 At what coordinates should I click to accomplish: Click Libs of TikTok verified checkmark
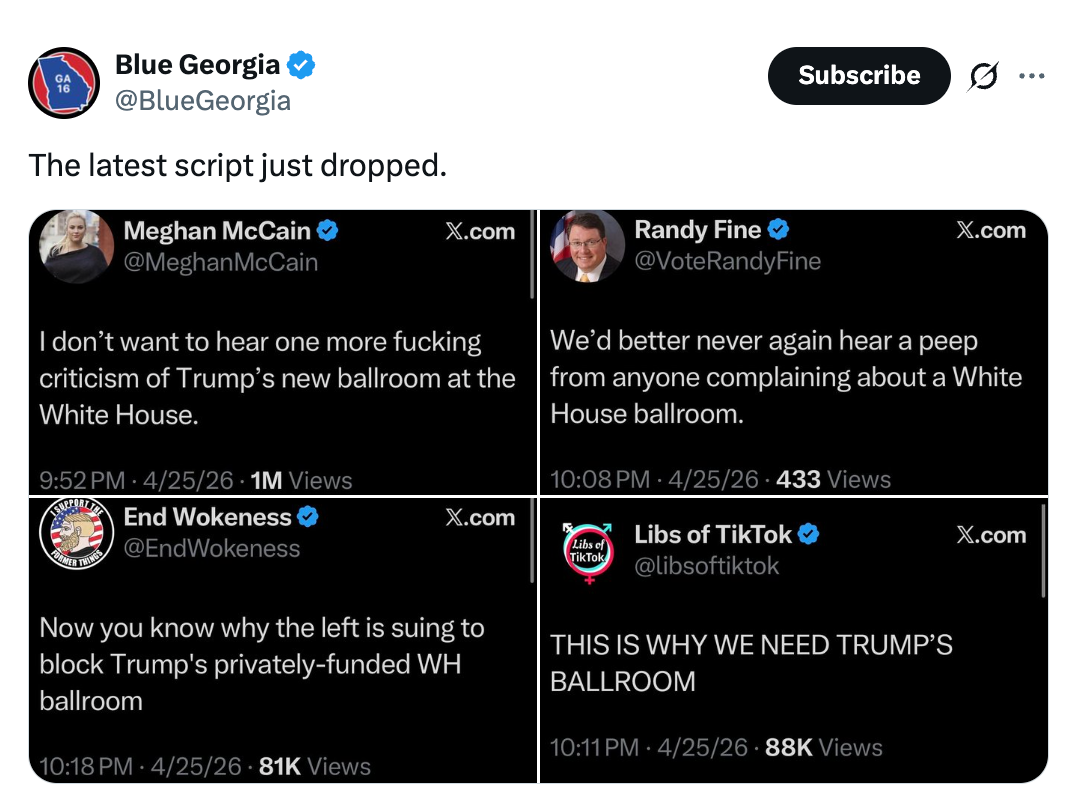click(809, 535)
